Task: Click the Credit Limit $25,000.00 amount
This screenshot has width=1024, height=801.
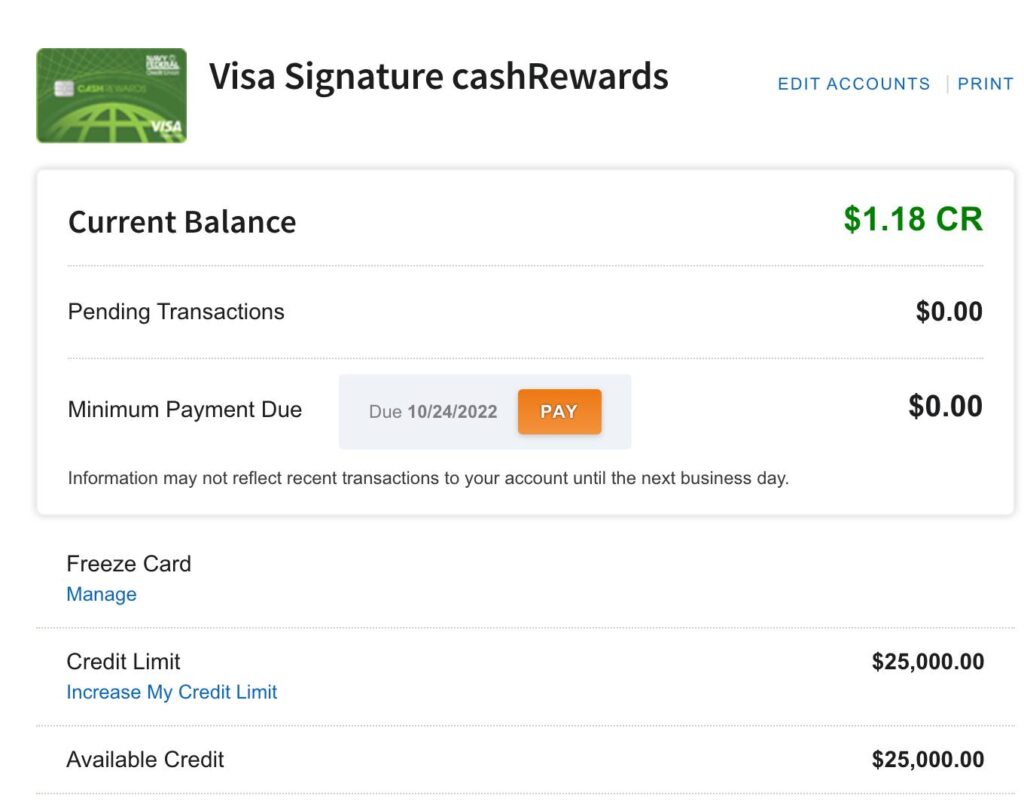Action: (927, 662)
